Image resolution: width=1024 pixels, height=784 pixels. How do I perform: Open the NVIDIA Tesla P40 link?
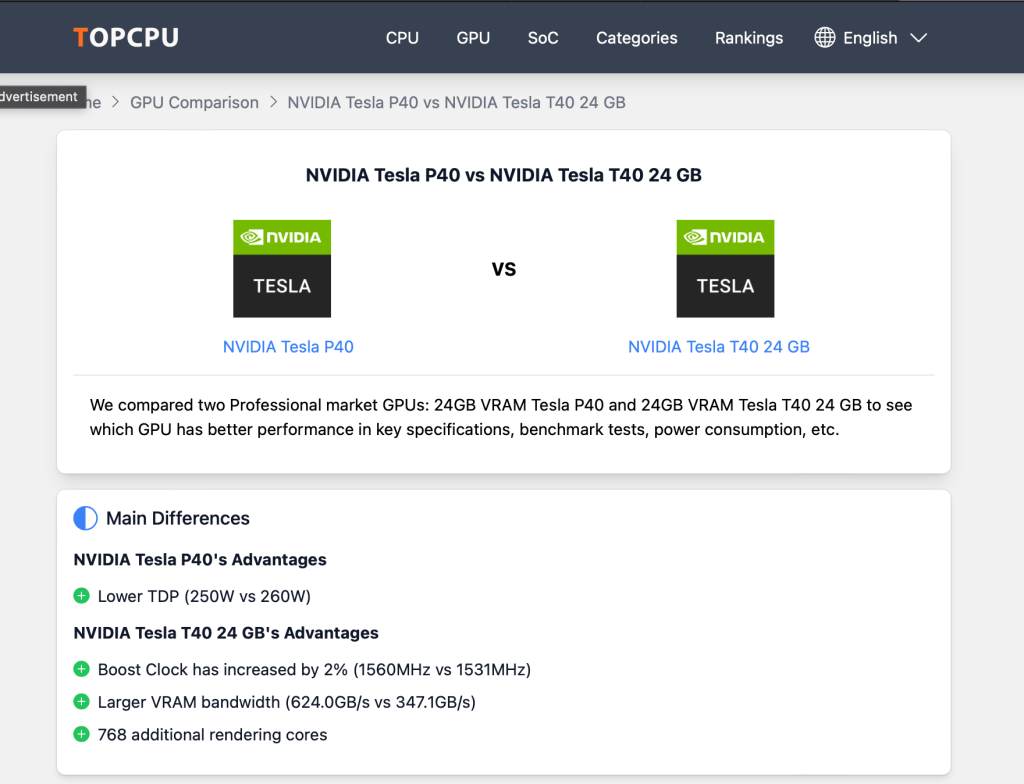(x=288, y=347)
